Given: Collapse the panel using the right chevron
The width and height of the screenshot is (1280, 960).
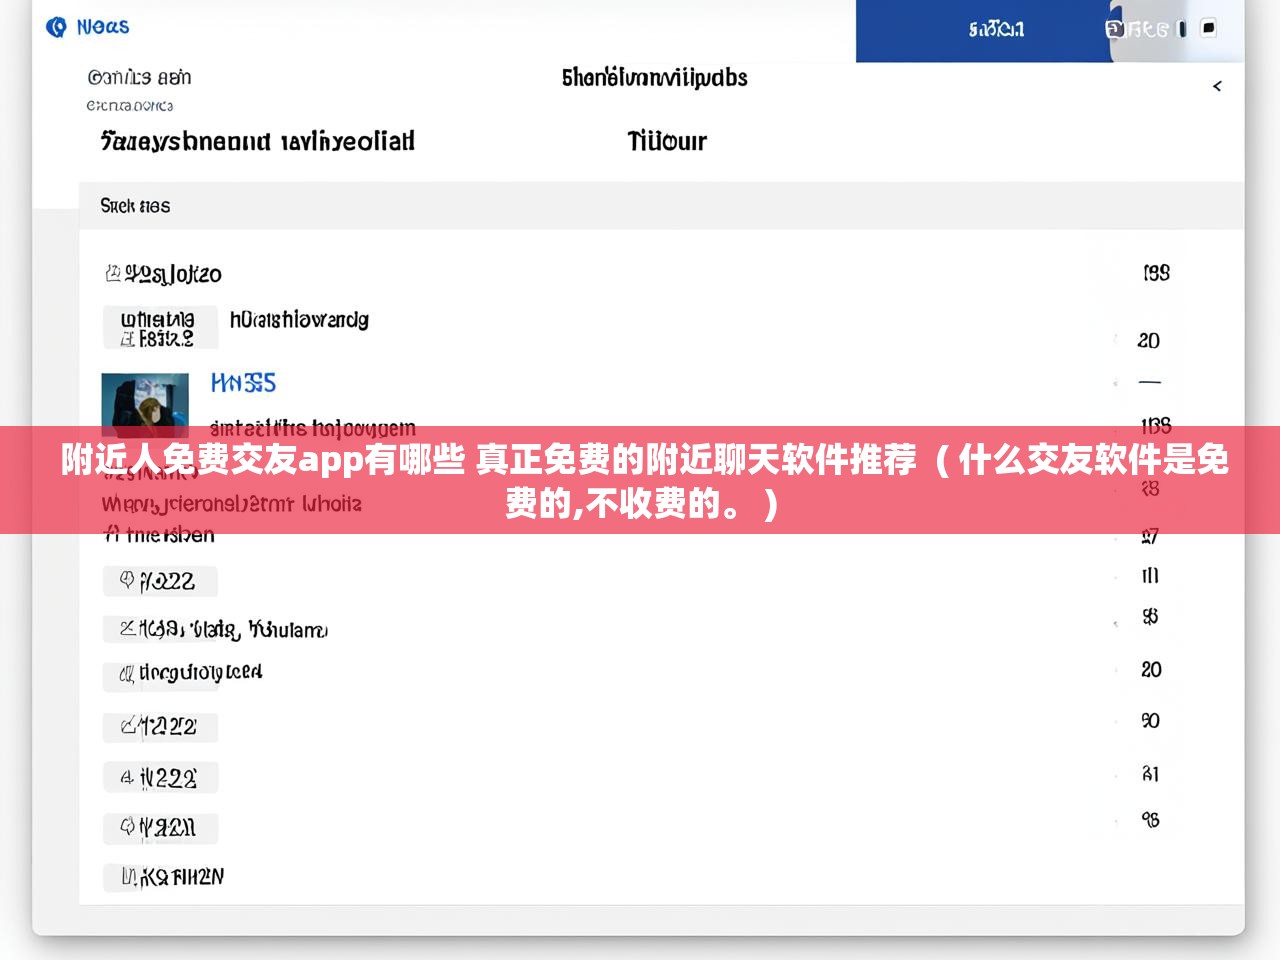Looking at the screenshot, I should pyautogui.click(x=1217, y=86).
